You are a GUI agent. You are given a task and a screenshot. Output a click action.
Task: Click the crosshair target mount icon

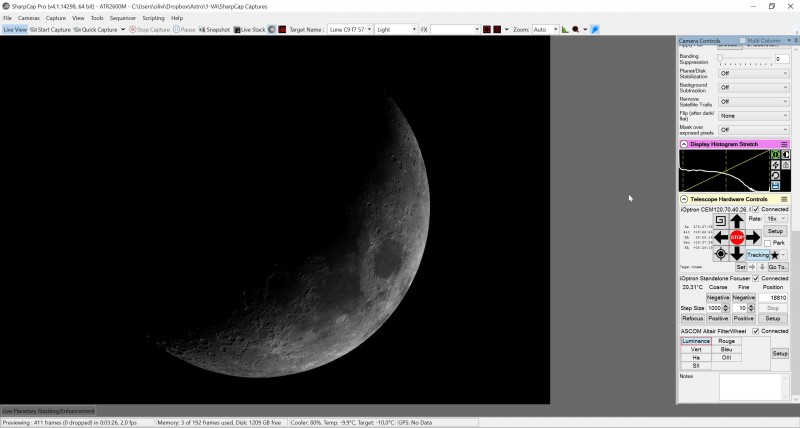[720, 254]
